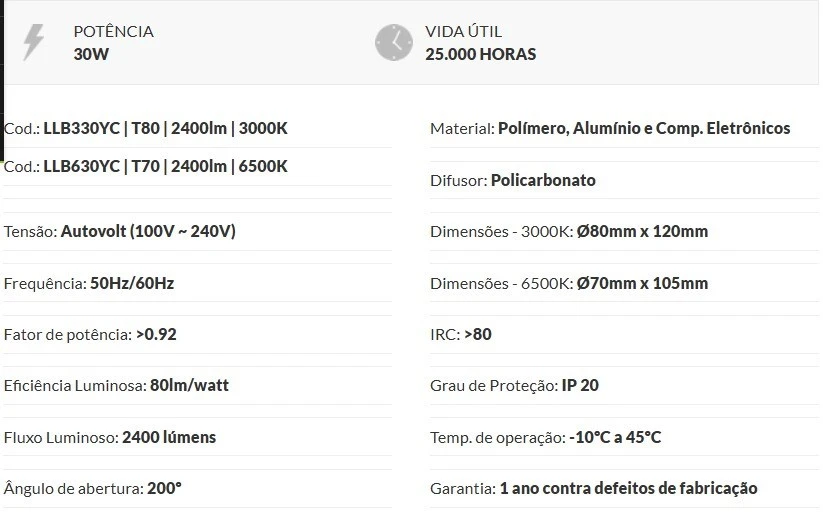The height and width of the screenshot is (528, 823).
Task: Click the Material specification row
Action: coord(610,128)
